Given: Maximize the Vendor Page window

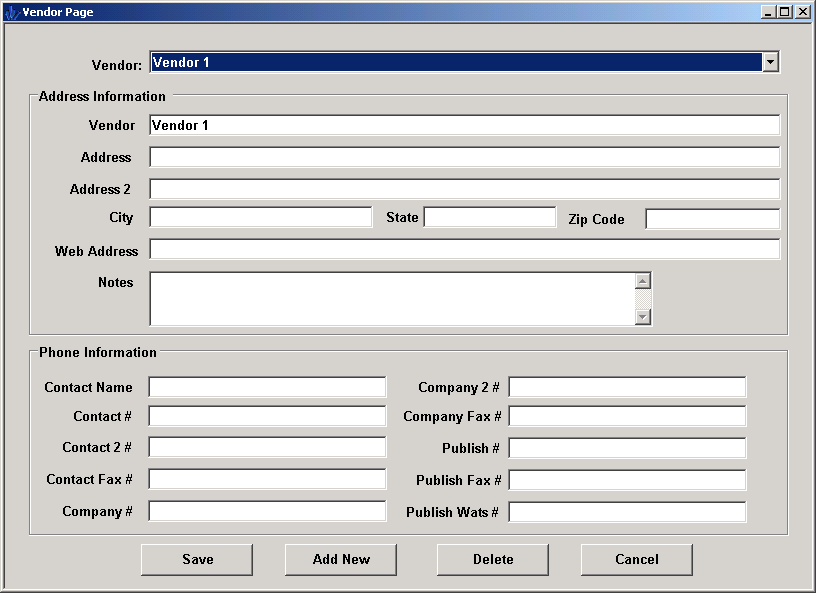Looking at the screenshot, I should pyautogui.click(x=785, y=12).
